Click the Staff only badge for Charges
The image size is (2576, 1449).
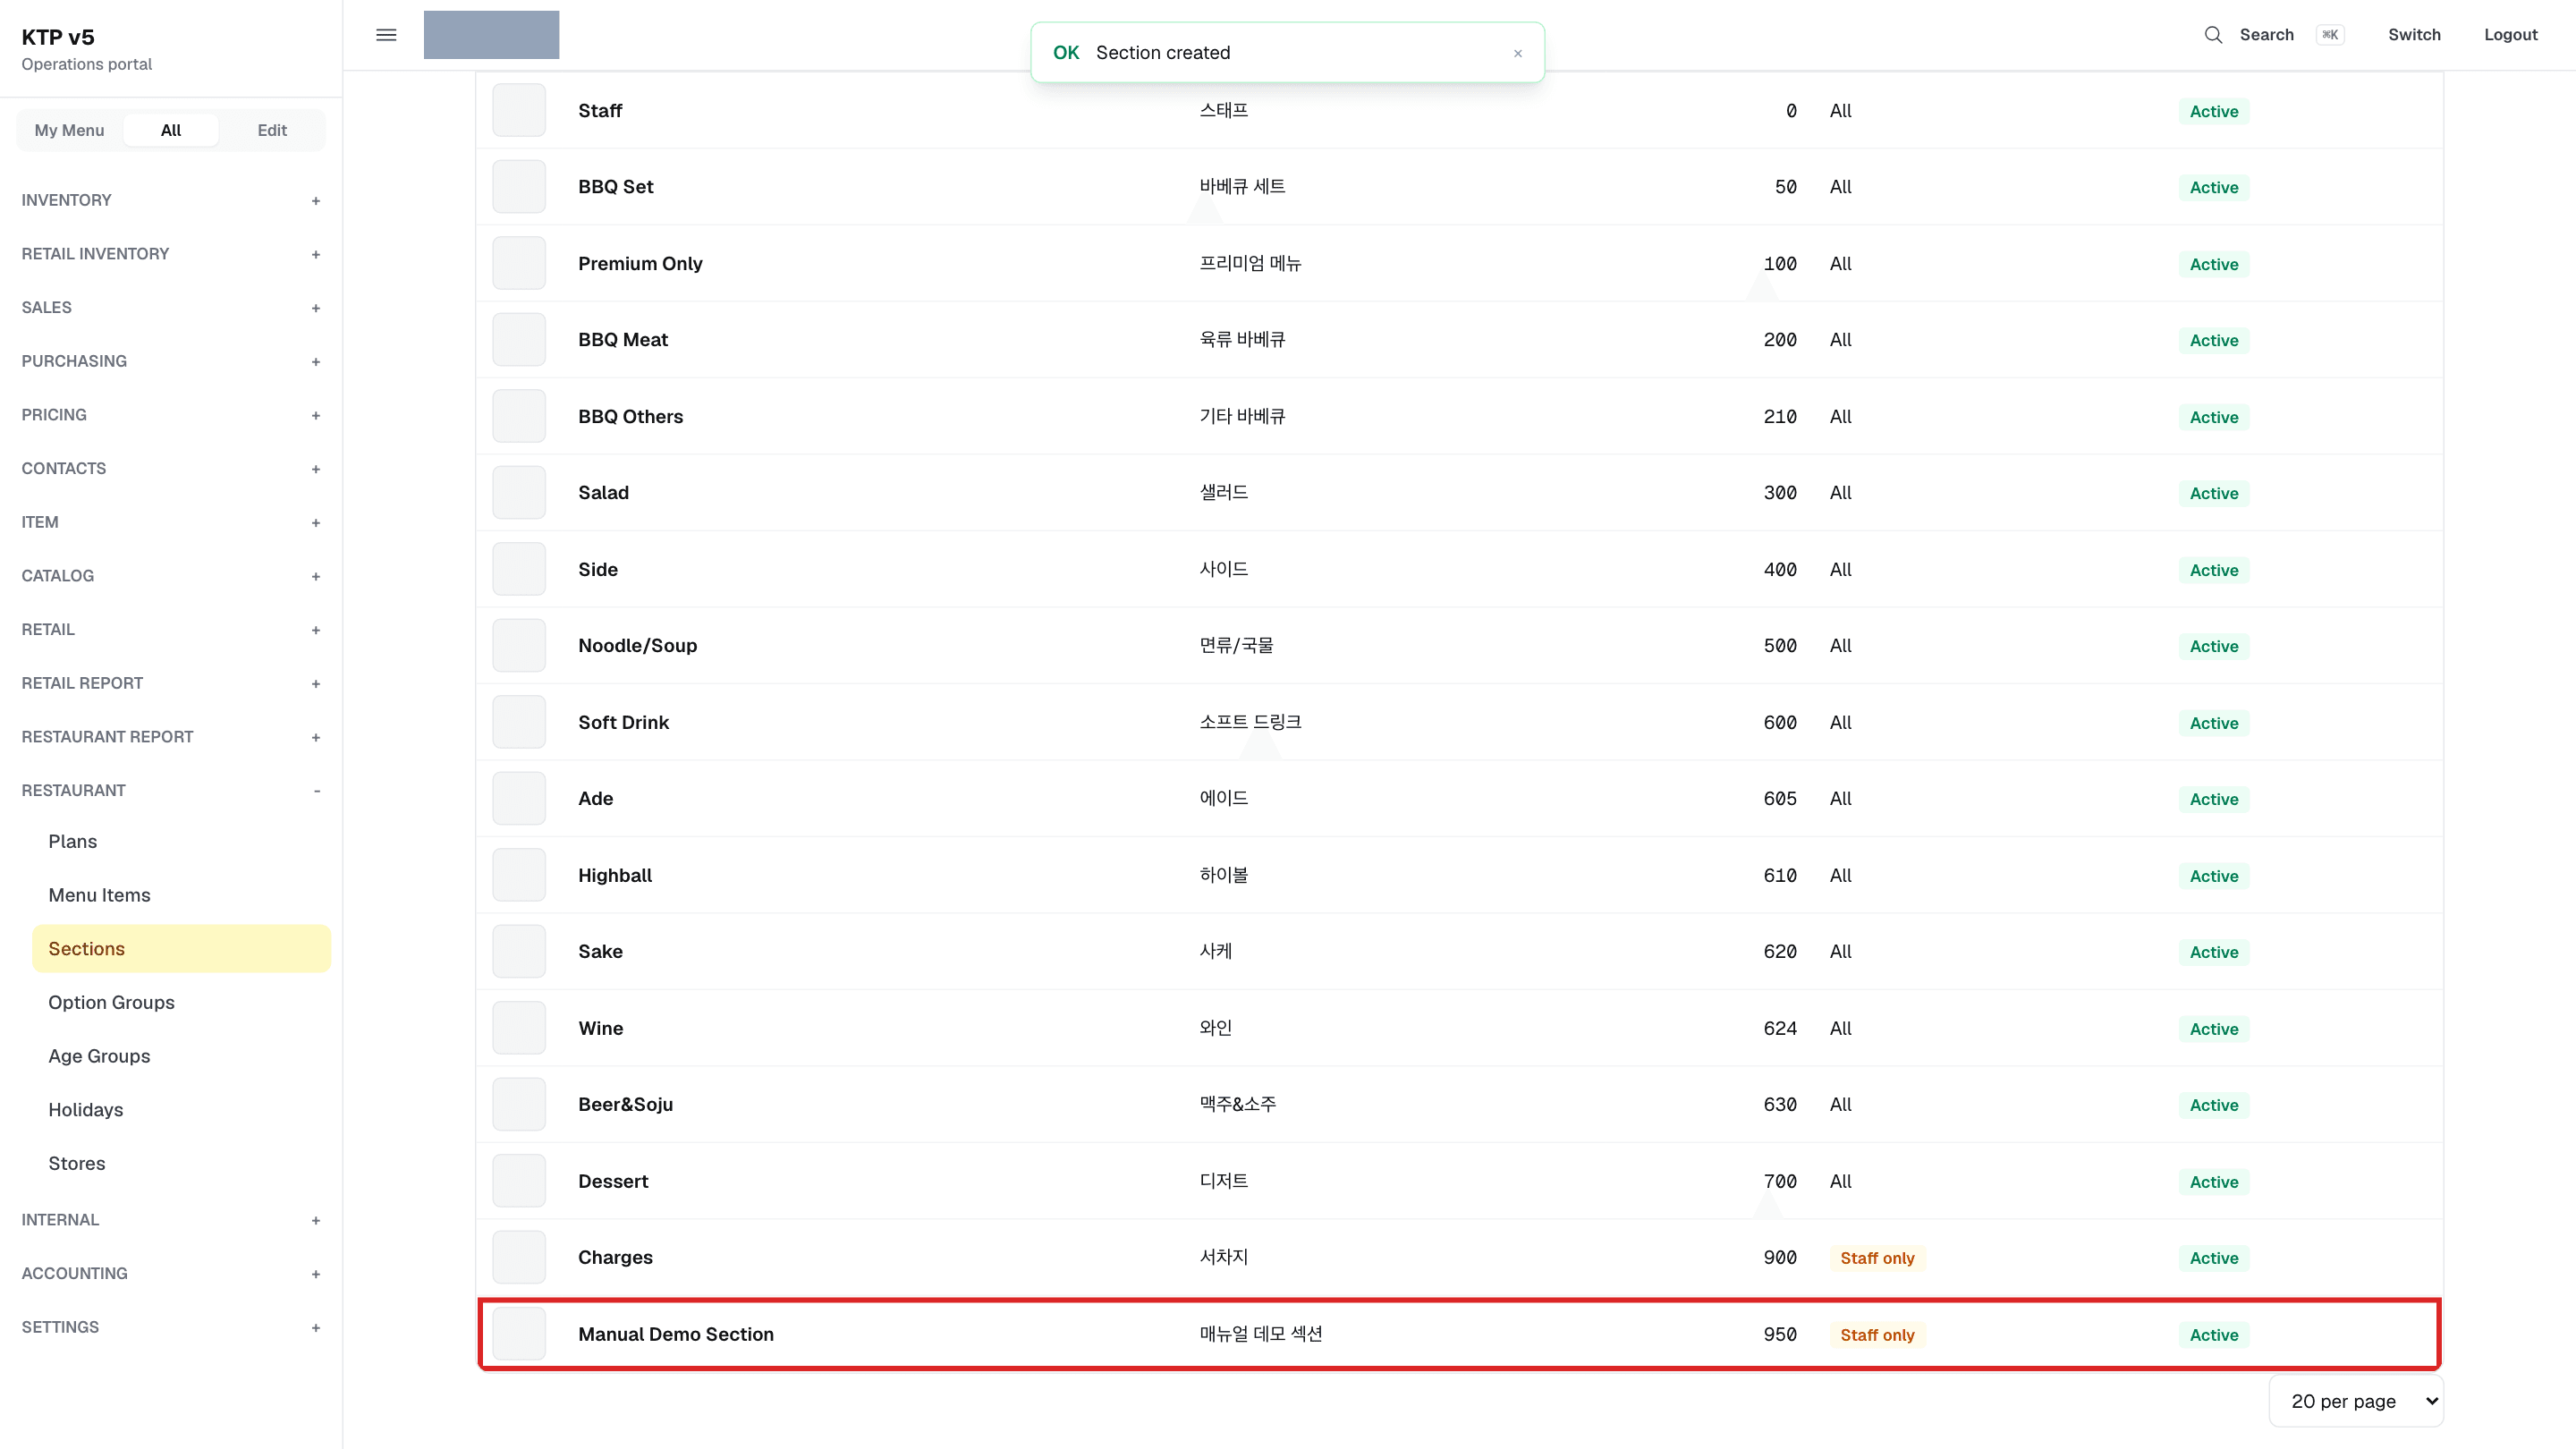pyautogui.click(x=1877, y=1258)
